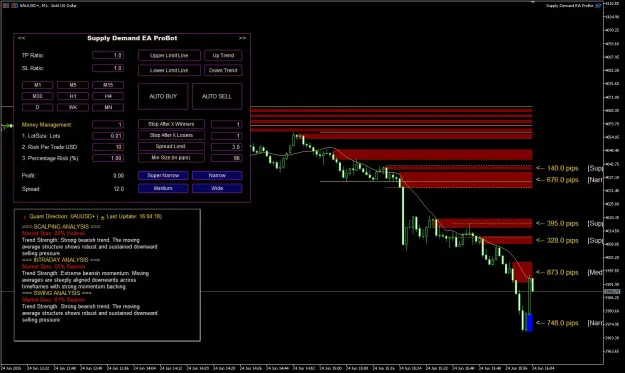Toggle the M30 timeframe button

37,96
